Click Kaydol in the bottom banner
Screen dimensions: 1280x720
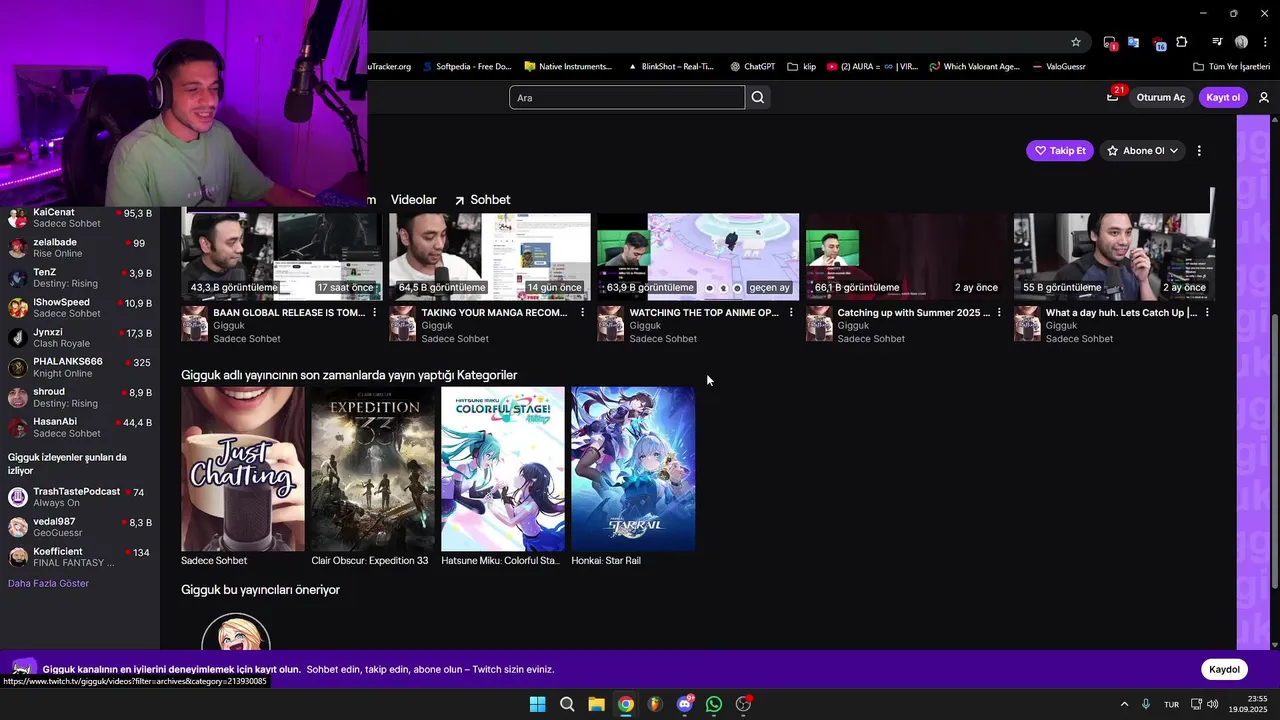(1224, 670)
